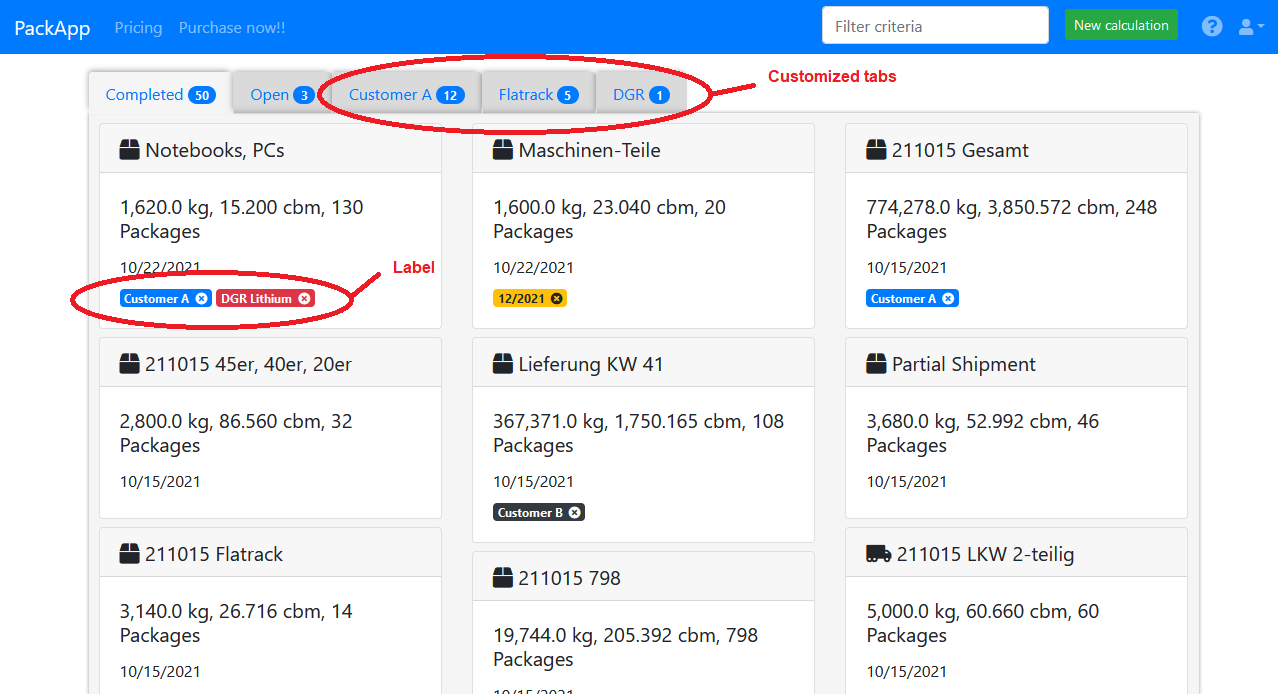Click the package icon beside Notebooks, PCs

pos(129,149)
